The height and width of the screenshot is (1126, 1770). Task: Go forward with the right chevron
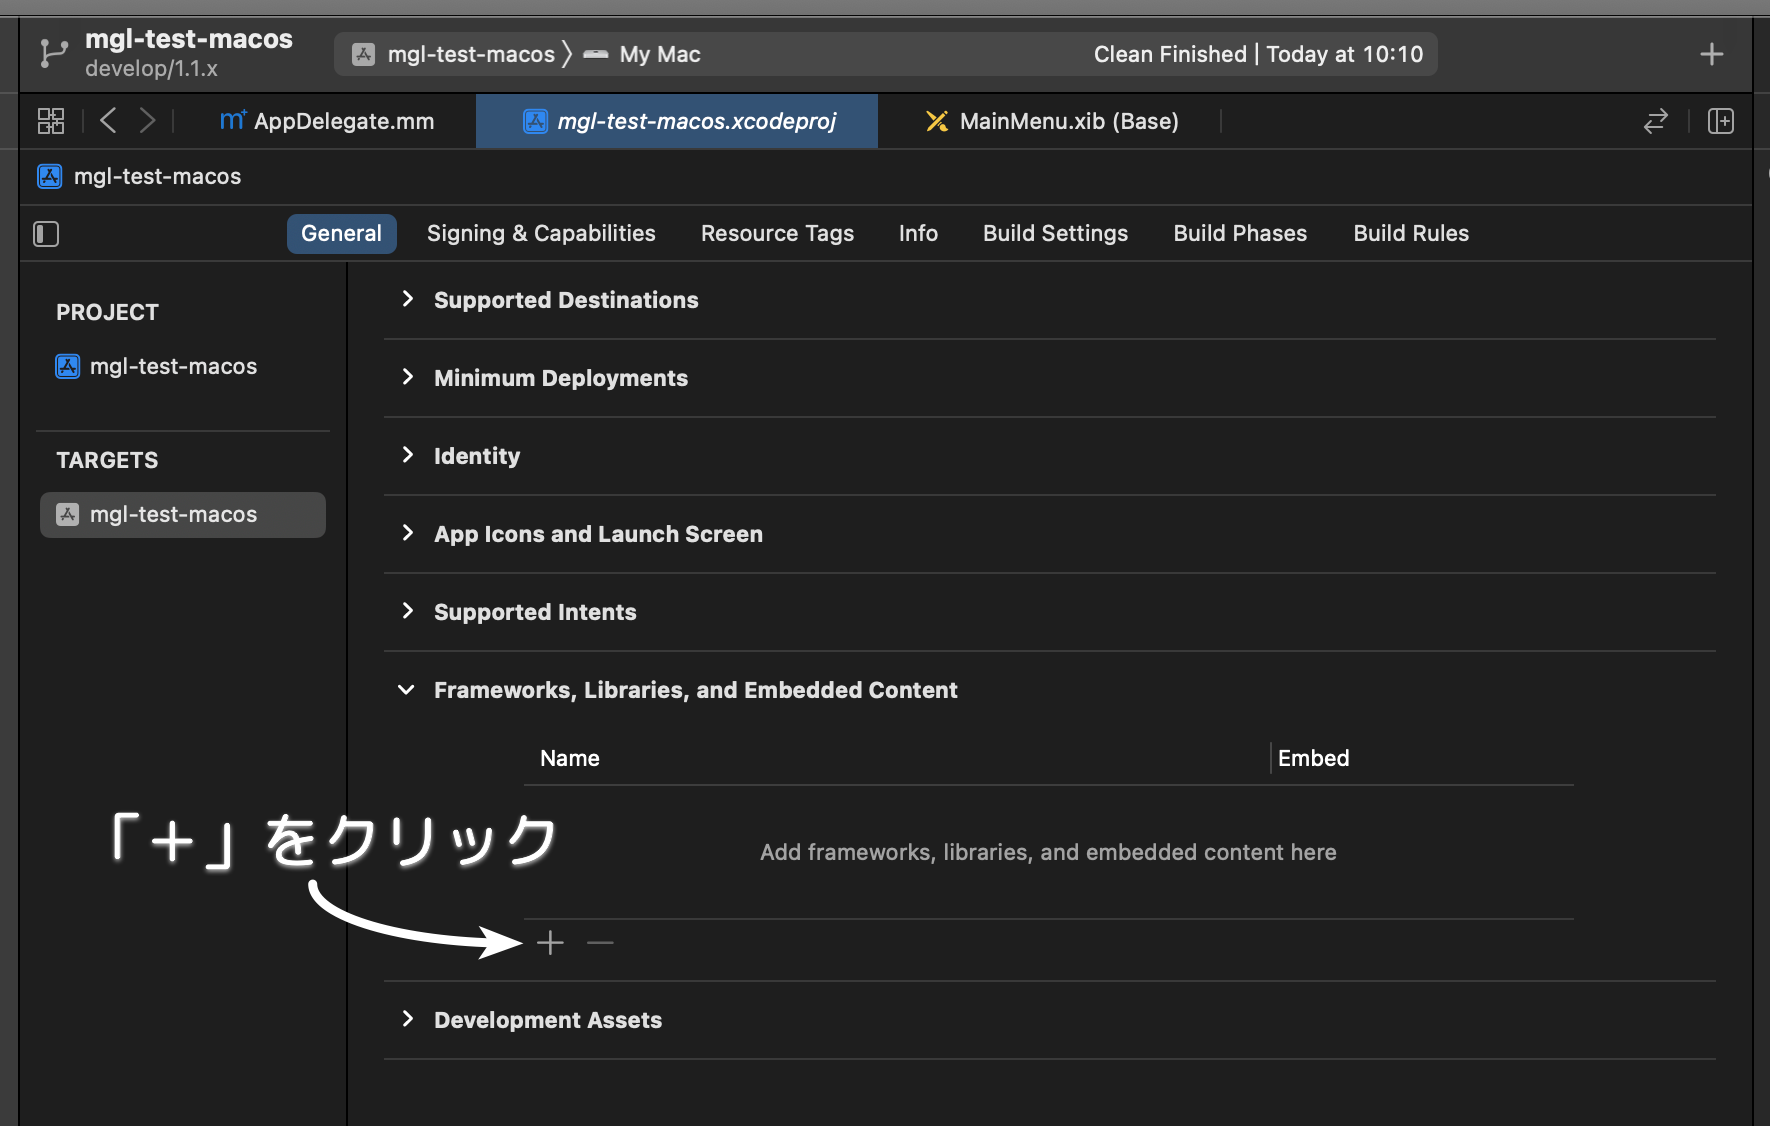[147, 121]
